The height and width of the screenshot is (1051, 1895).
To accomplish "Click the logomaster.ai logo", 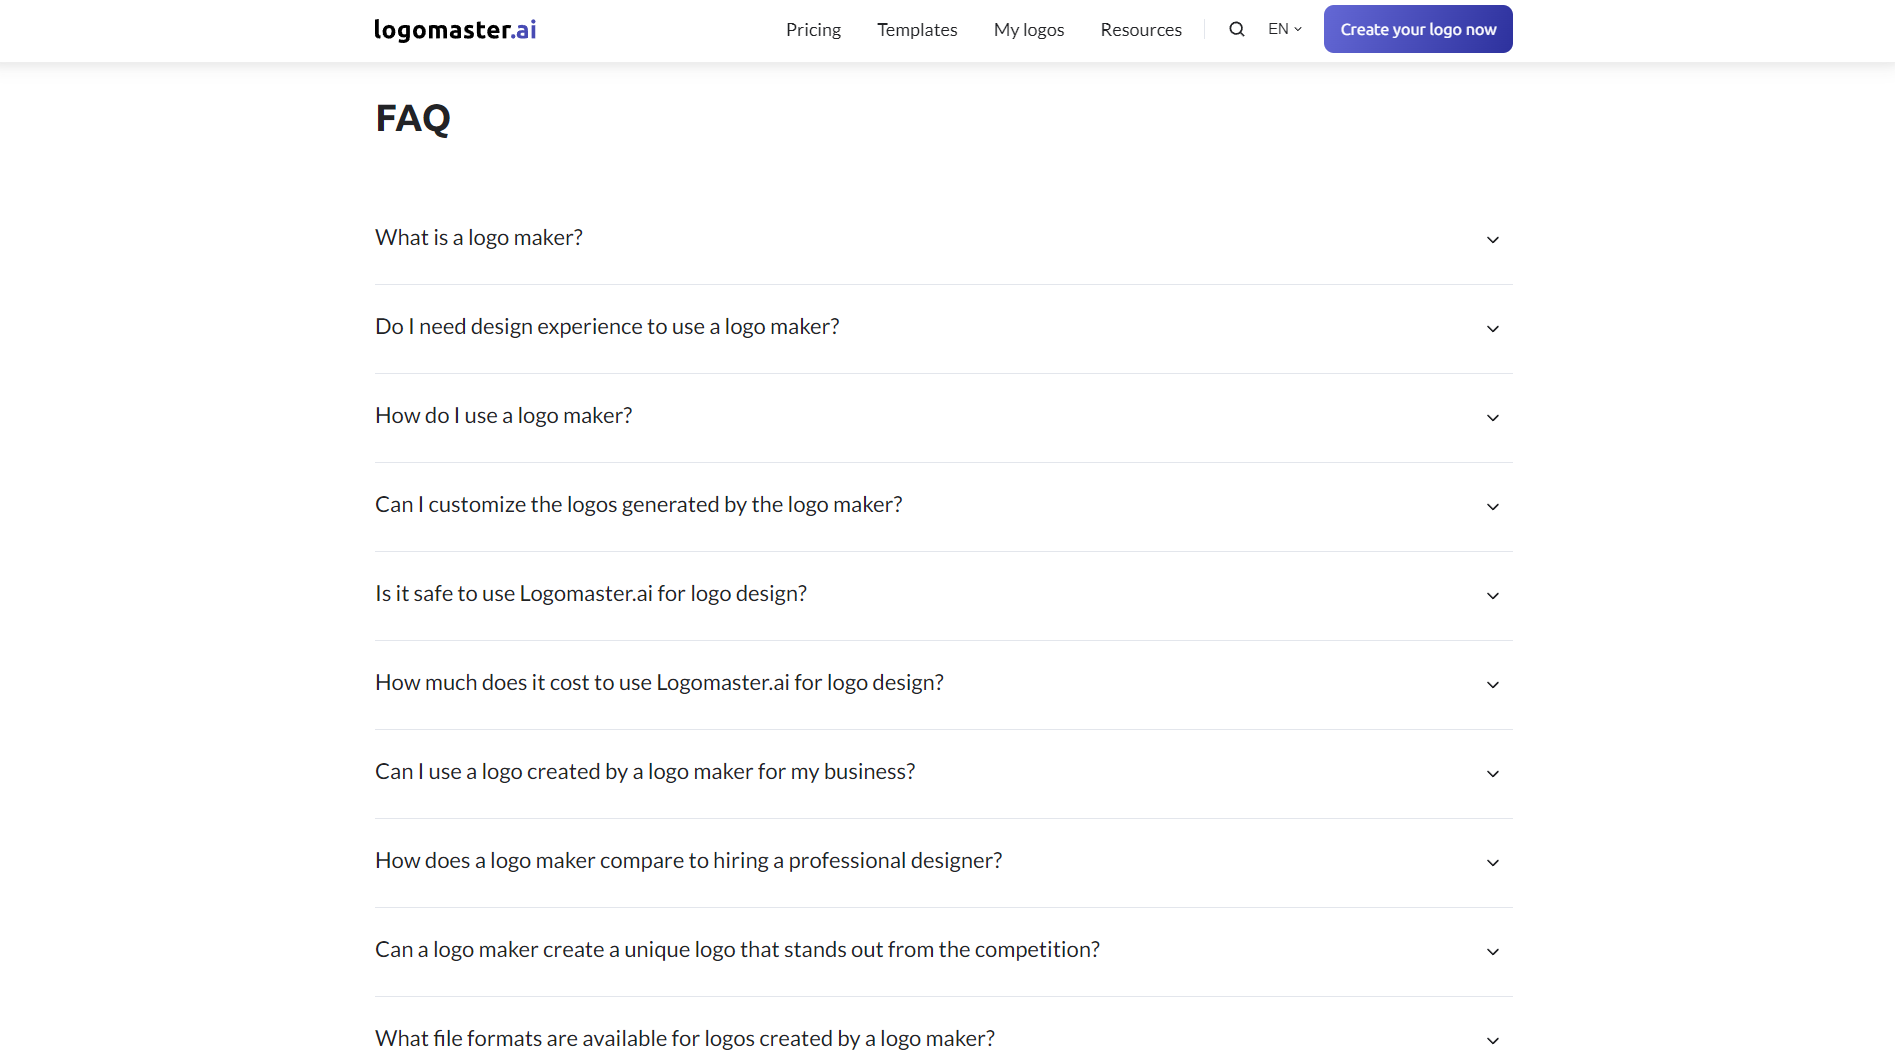I will (x=455, y=30).
